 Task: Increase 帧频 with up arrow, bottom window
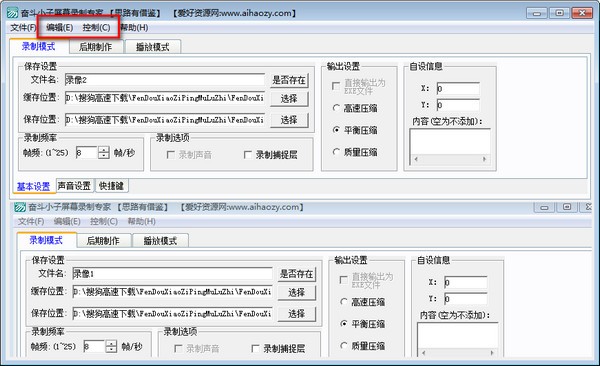point(111,343)
